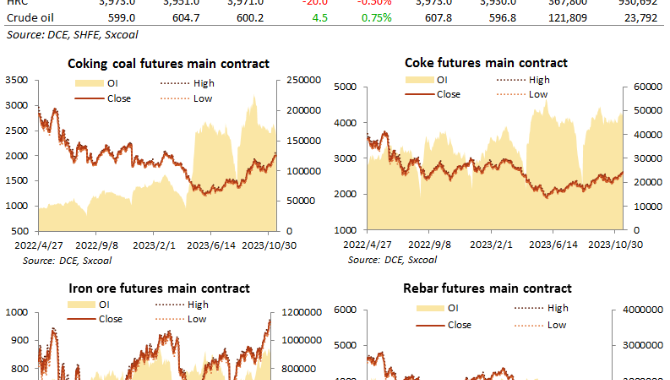Click the Close legend line in iron ore chart
Image resolution: width=670 pixels, height=380 pixels.
click(81, 319)
